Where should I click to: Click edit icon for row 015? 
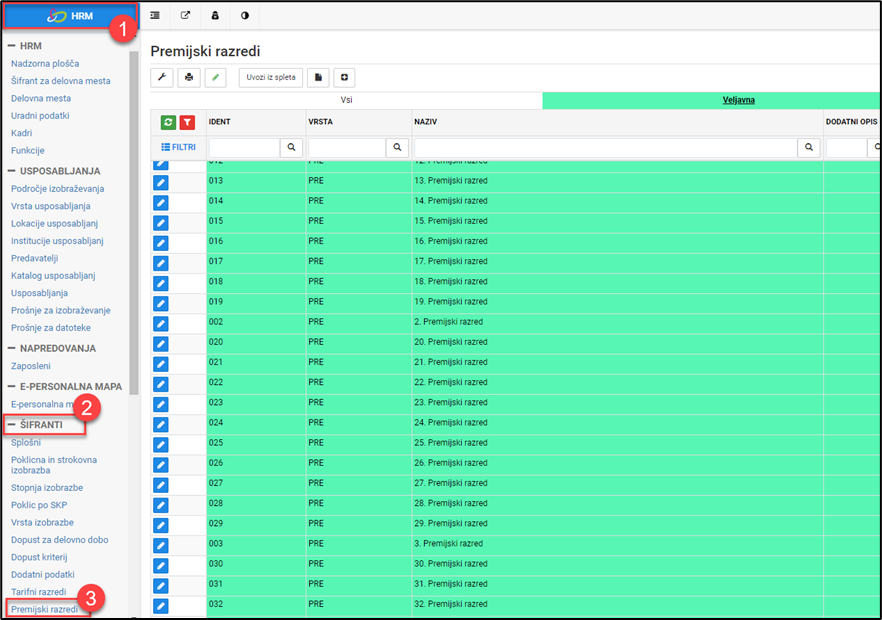[x=161, y=223]
